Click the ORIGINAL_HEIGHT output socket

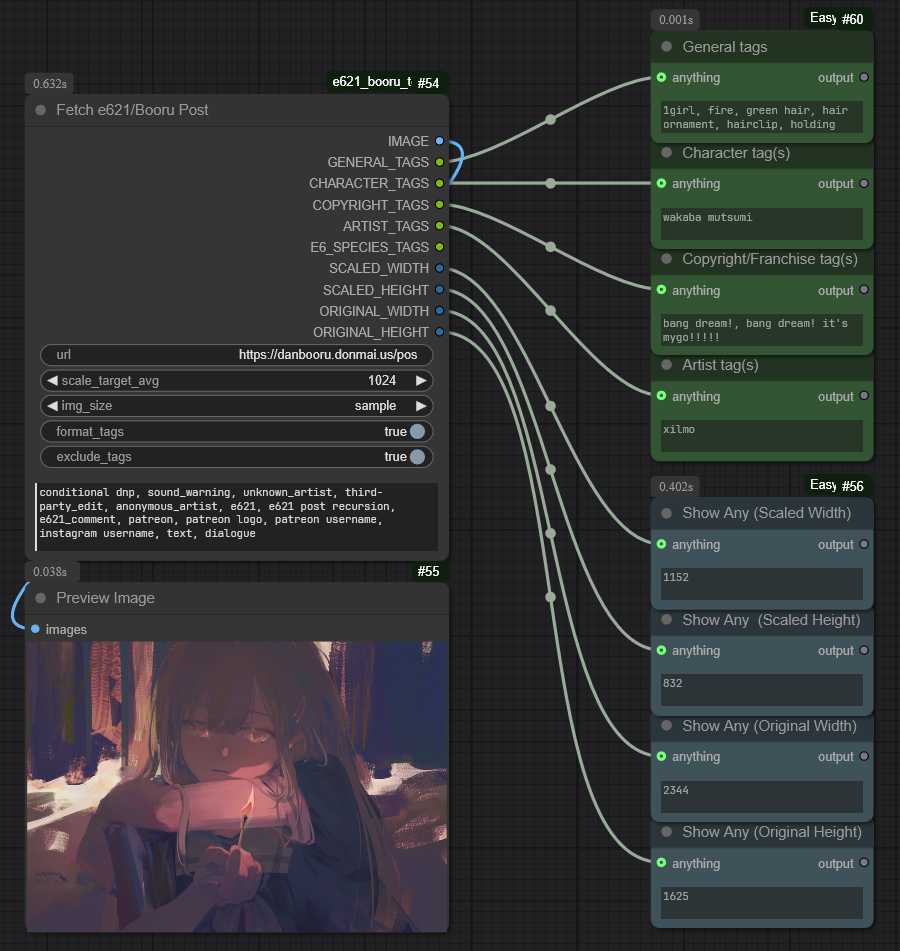point(439,332)
